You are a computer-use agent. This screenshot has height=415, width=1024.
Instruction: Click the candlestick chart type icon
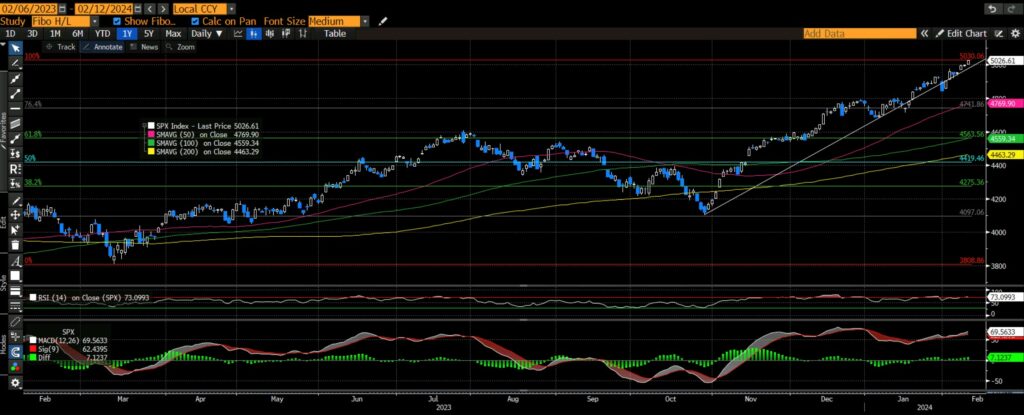[x=253, y=33]
